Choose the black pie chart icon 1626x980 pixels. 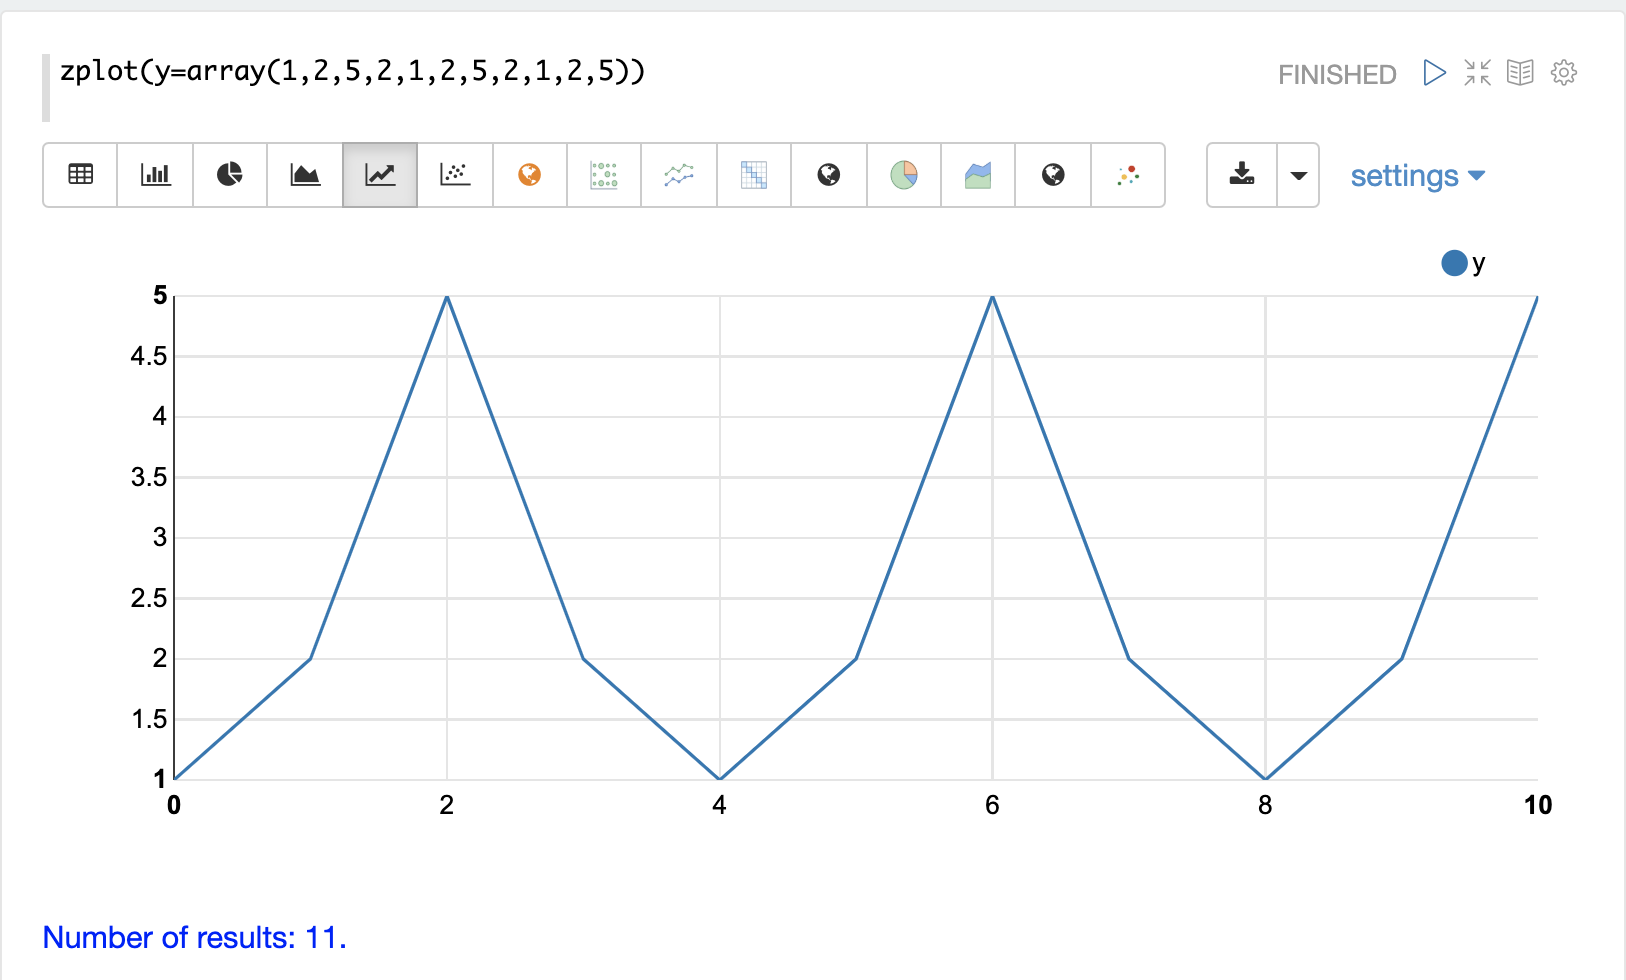(230, 175)
